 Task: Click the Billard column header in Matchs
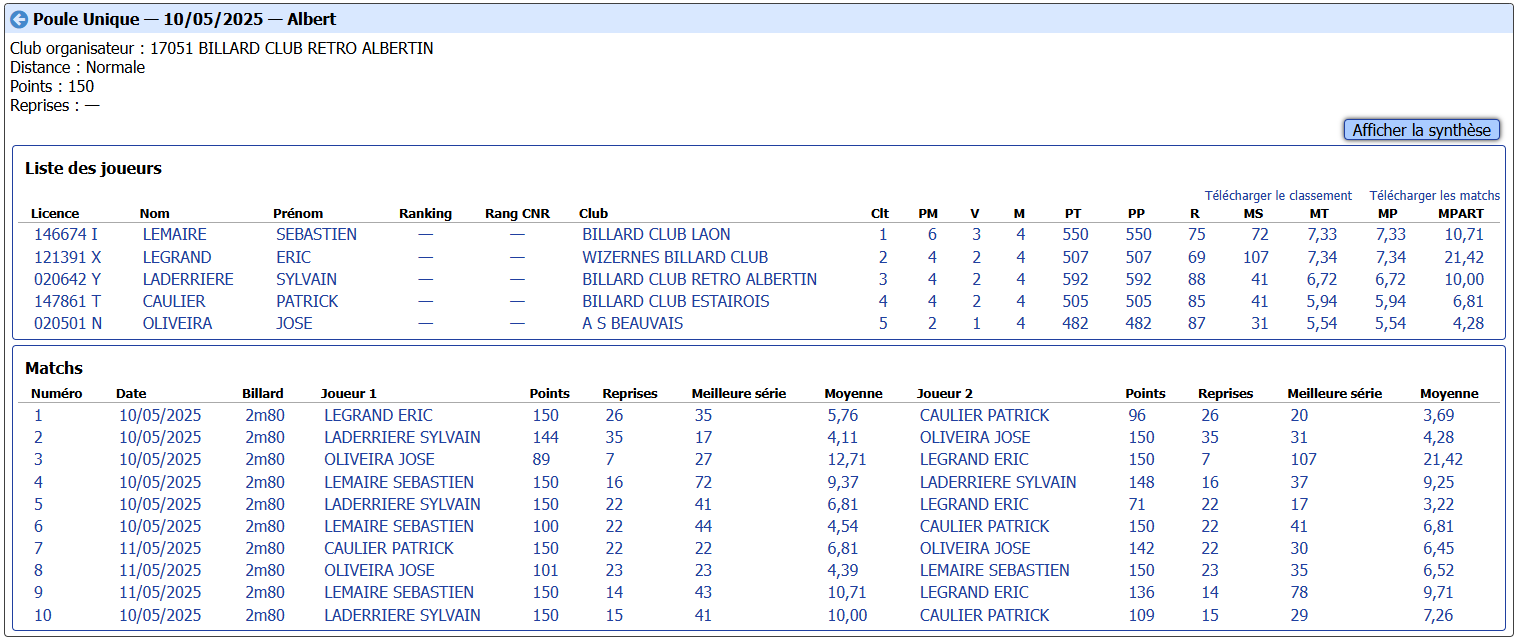[263, 393]
